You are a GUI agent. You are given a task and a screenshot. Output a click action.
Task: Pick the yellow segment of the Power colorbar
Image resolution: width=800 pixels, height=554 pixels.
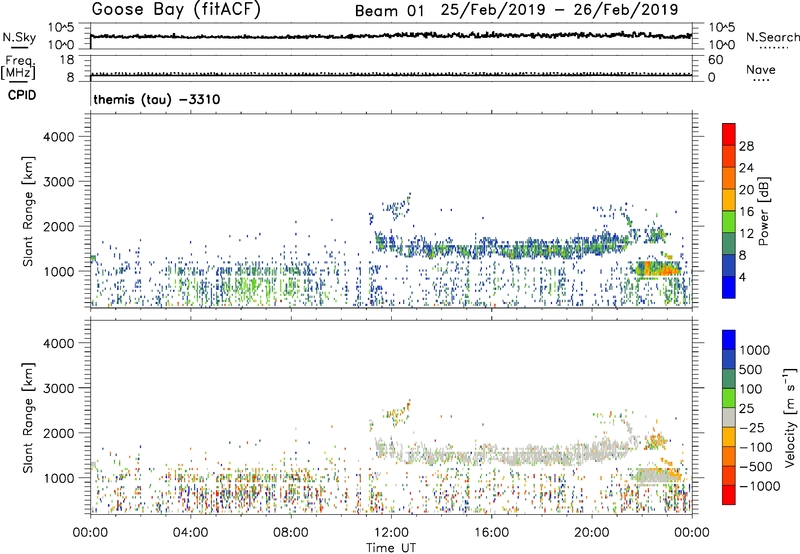729,200
